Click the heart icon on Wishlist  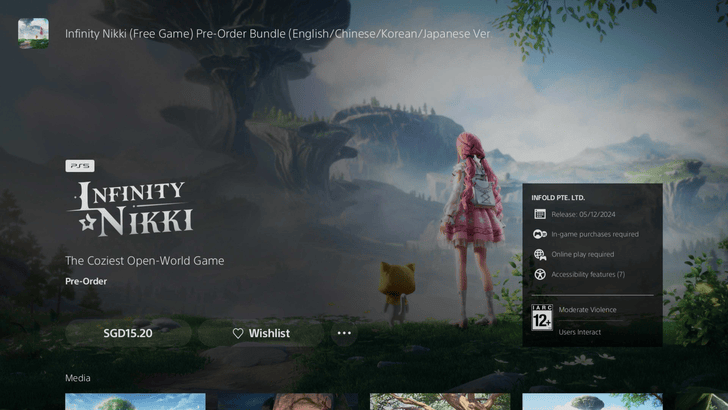pos(238,333)
